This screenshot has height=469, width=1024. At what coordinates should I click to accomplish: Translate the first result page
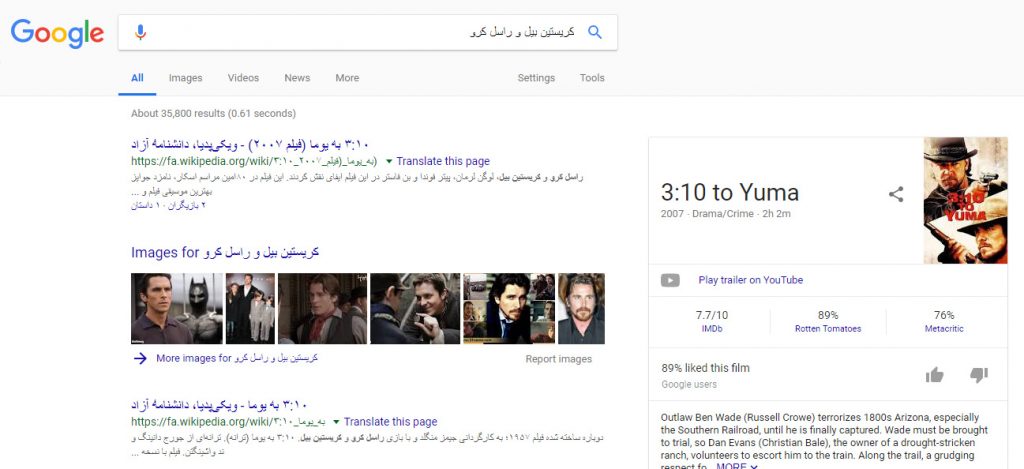(443, 161)
